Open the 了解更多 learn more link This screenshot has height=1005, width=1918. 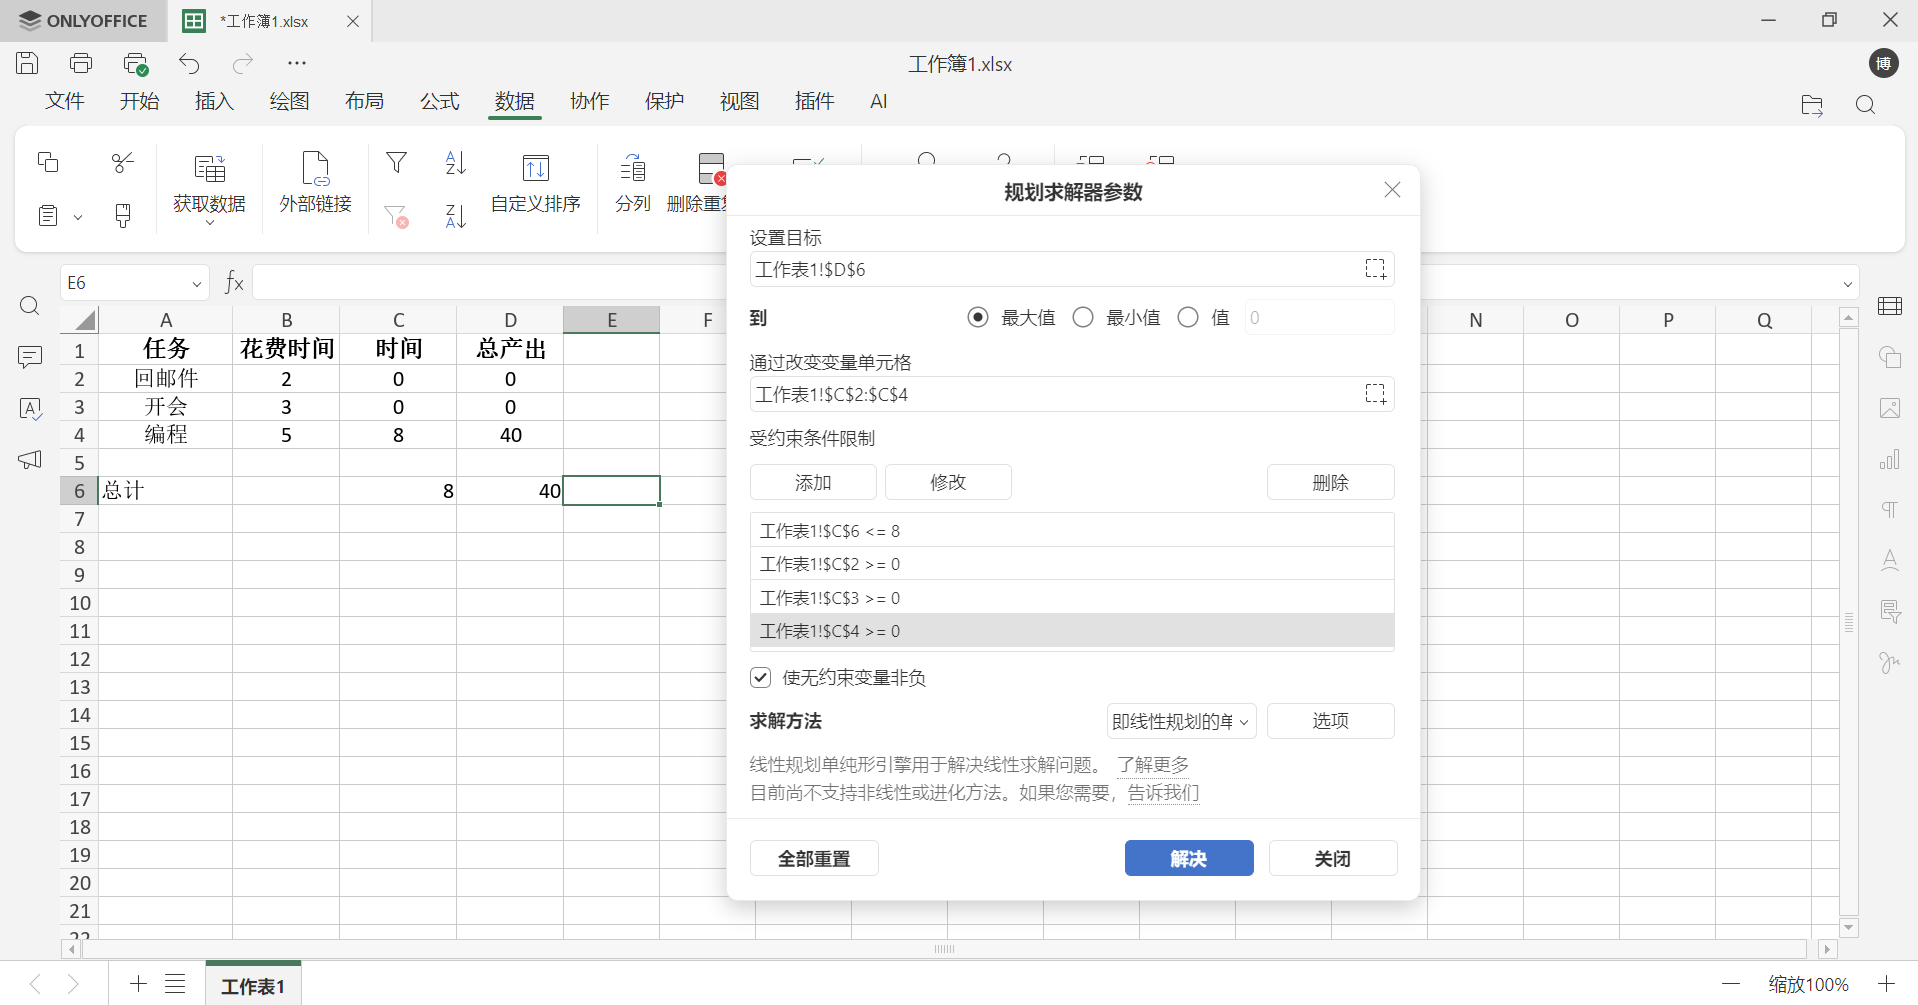click(x=1153, y=765)
